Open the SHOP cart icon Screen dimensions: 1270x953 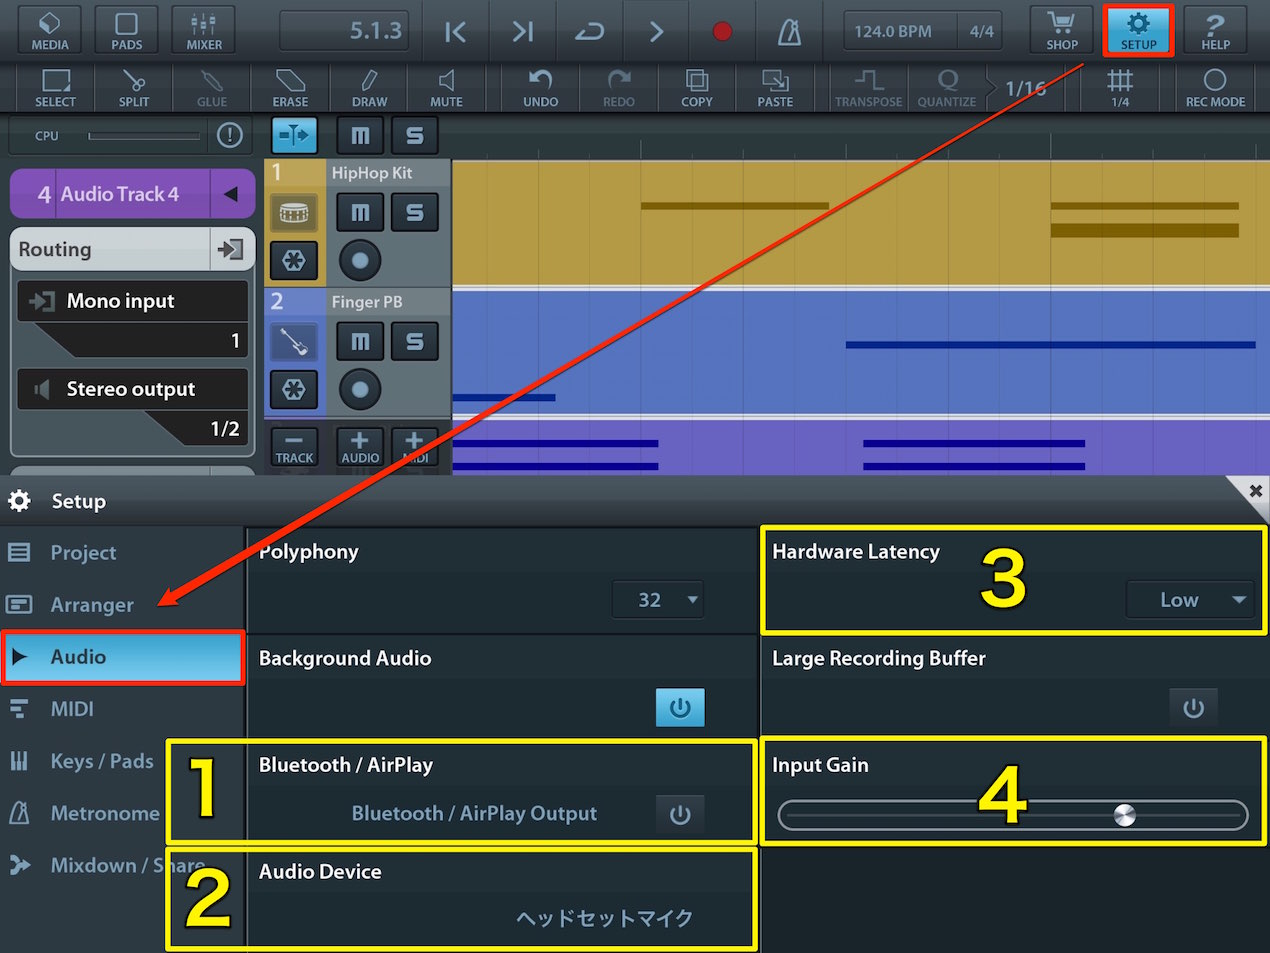tap(1061, 30)
